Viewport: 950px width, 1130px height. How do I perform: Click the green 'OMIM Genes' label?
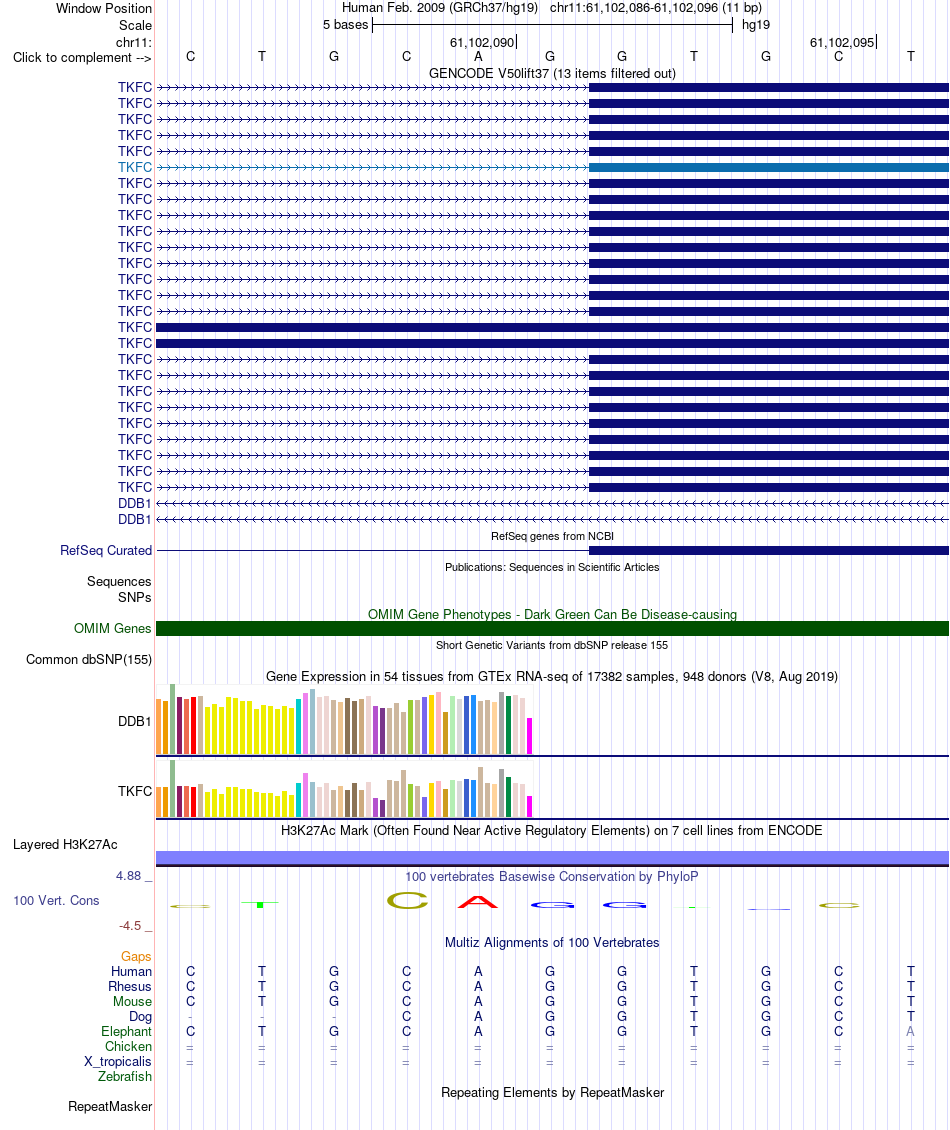pyautogui.click(x=112, y=628)
